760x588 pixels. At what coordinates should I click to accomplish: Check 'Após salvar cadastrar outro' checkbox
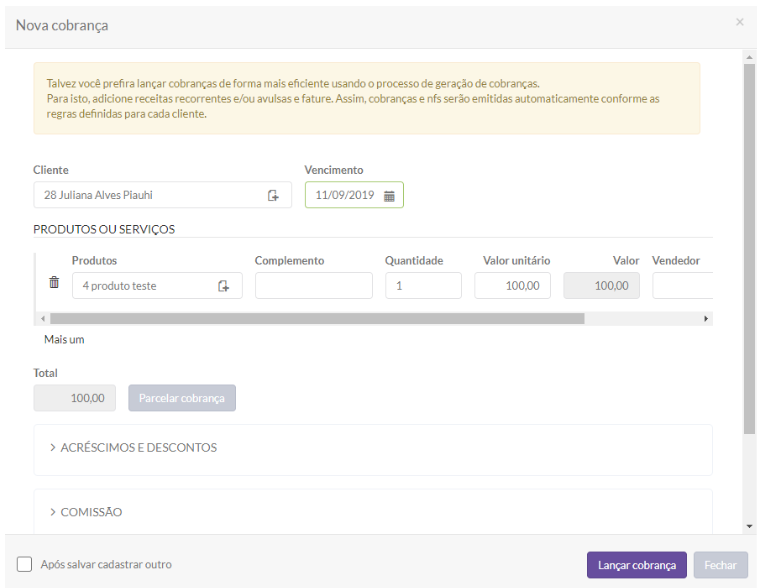coord(24,564)
